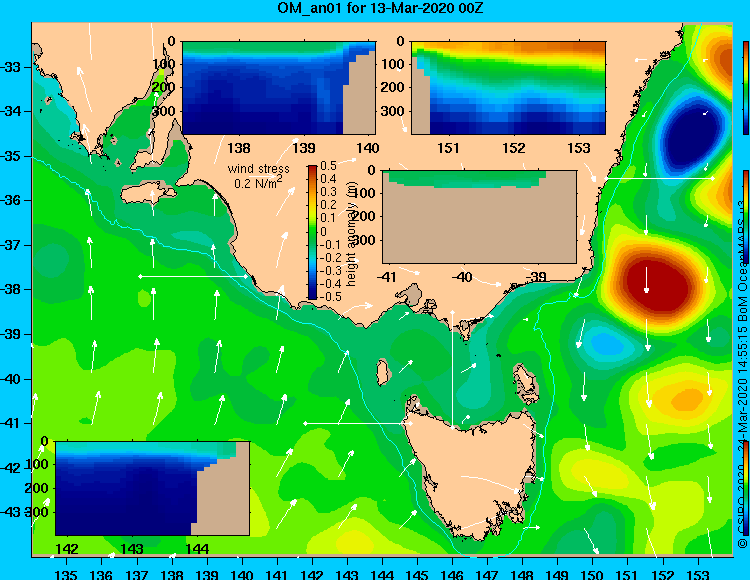
Task: Click the Tasmania landmass on the map
Action: [x=474, y=471]
